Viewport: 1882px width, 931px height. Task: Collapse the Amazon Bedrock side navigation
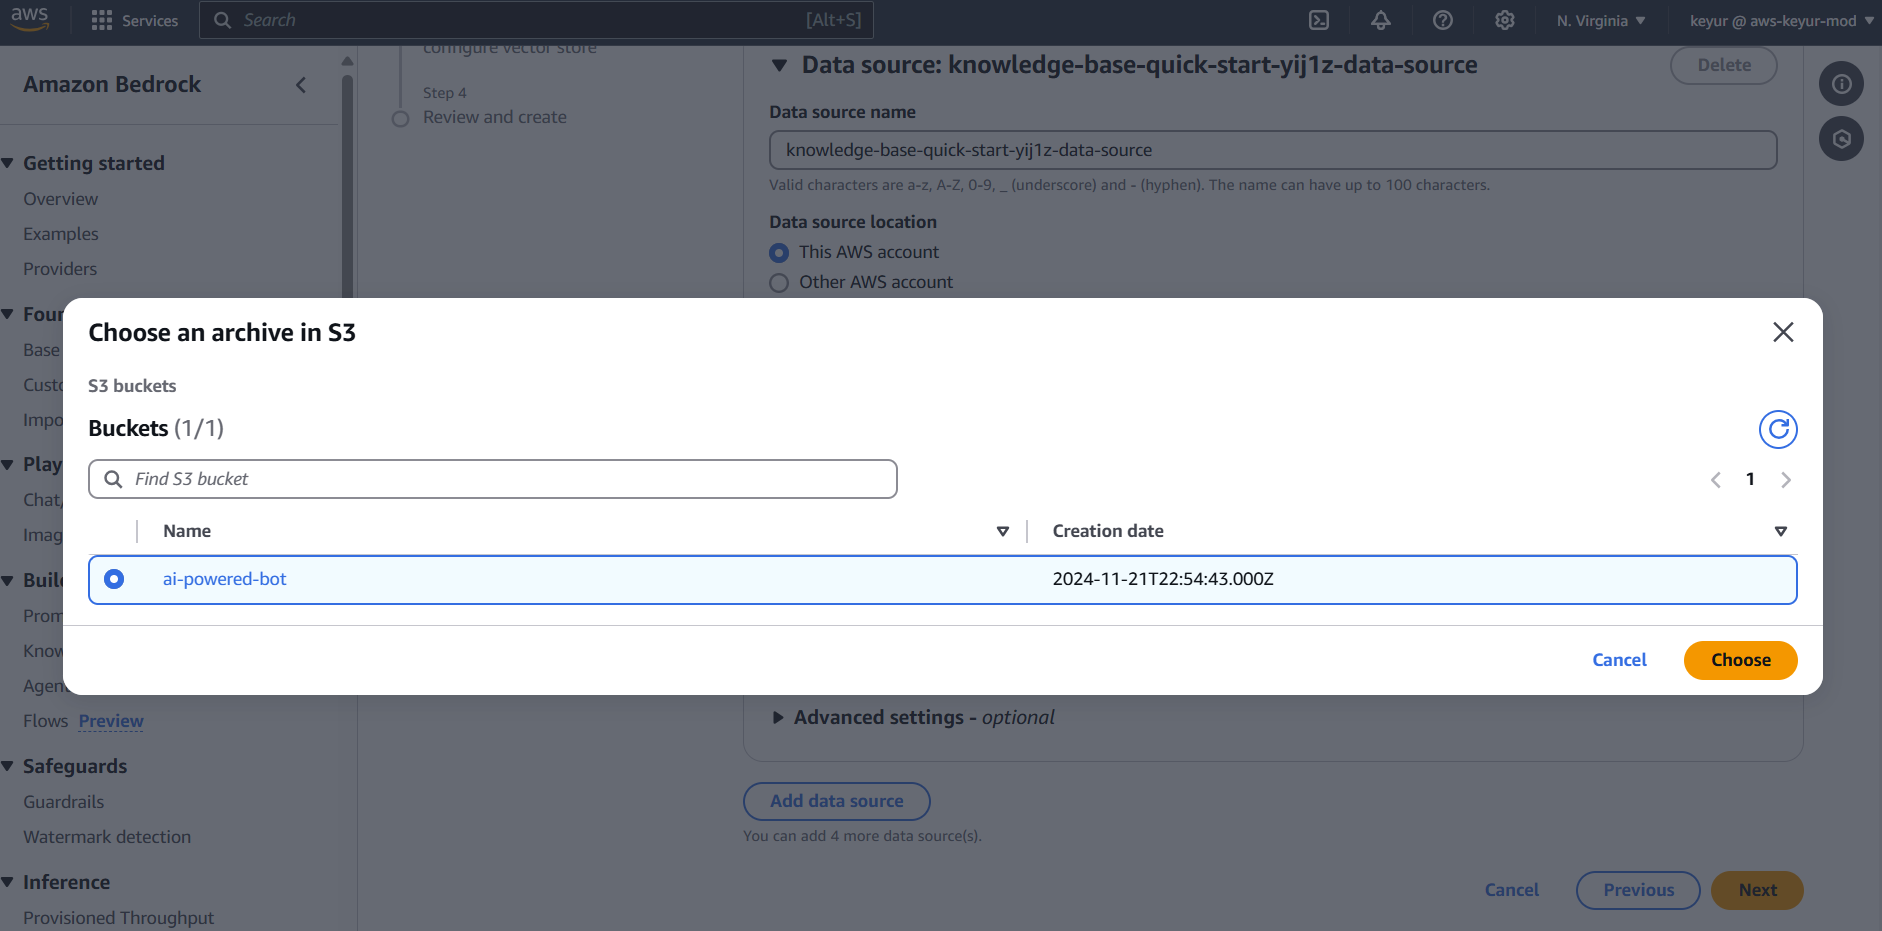301,85
